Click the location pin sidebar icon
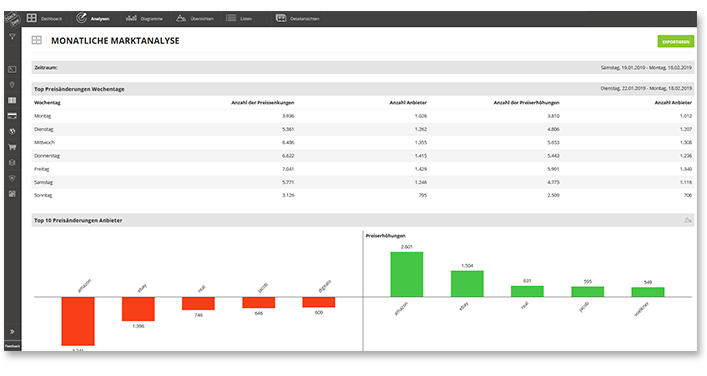This screenshot has height=376, width=707. click(12, 85)
